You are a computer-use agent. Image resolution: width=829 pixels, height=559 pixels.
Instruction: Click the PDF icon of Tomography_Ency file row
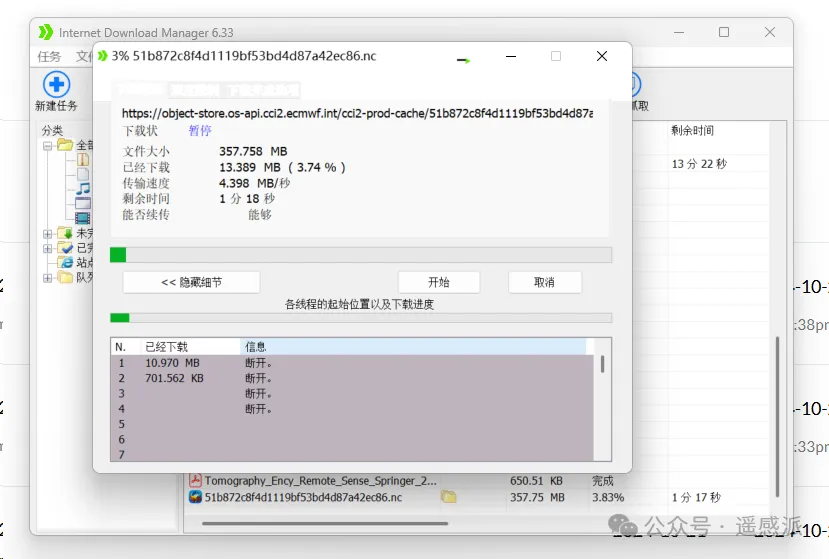[x=195, y=480]
